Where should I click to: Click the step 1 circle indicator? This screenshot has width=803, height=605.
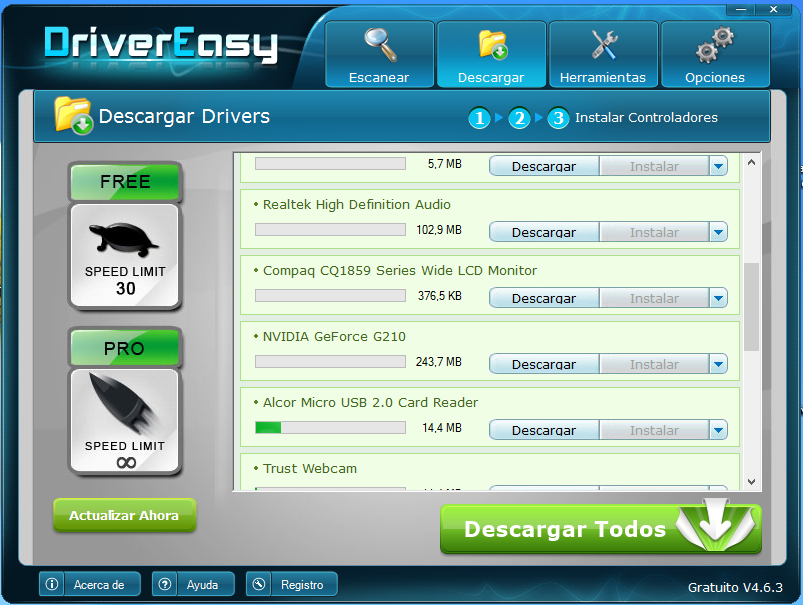click(x=479, y=118)
